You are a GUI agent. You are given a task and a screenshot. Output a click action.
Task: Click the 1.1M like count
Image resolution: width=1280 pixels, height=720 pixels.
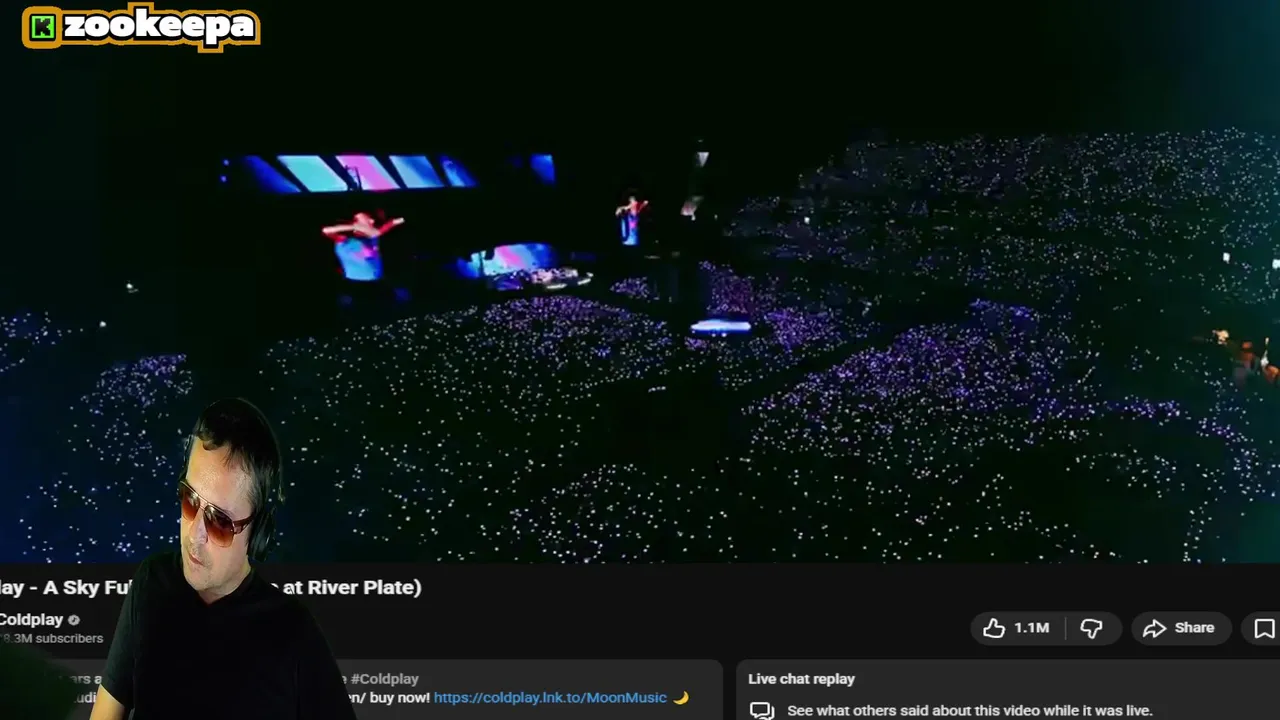tap(1031, 628)
